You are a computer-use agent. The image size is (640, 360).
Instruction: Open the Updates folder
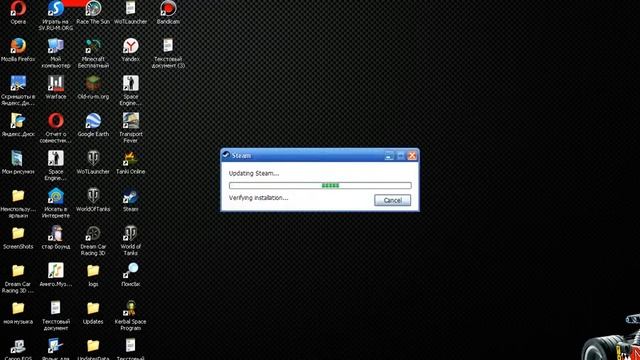(x=93, y=309)
